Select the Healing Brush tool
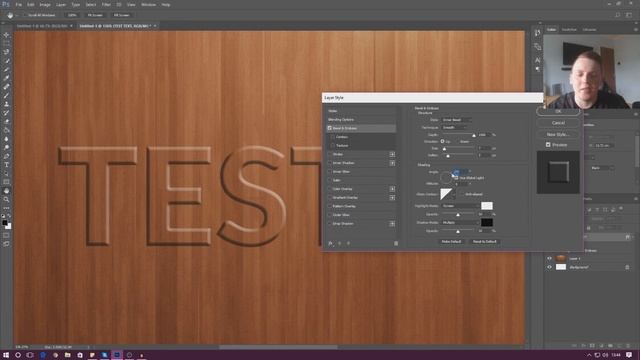 [x=7, y=87]
